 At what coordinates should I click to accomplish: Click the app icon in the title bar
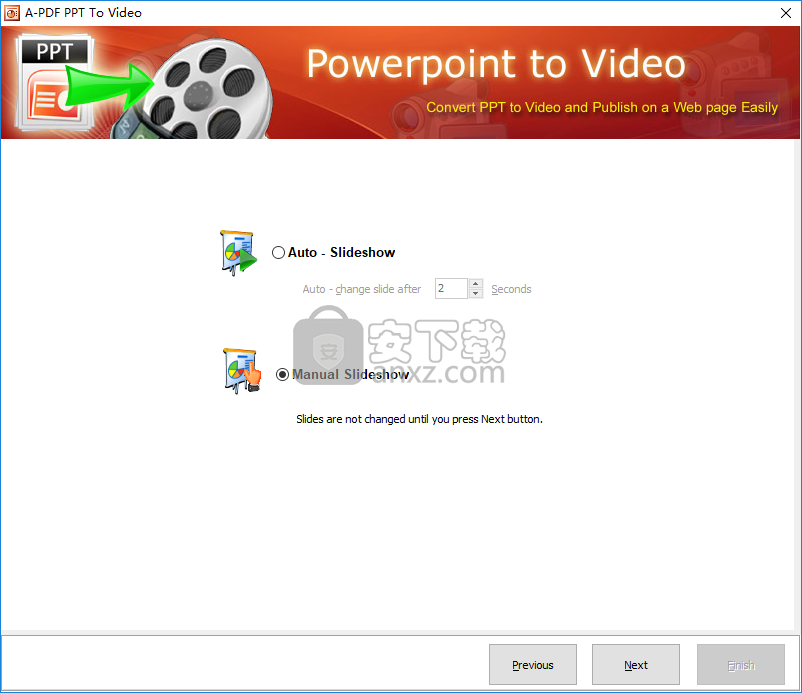pos(11,13)
